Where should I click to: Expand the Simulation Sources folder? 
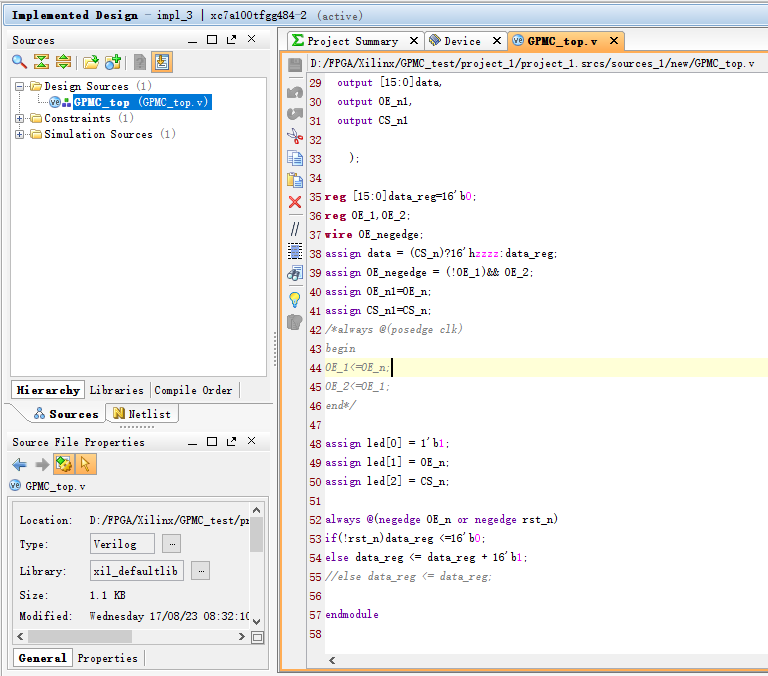coord(20,134)
